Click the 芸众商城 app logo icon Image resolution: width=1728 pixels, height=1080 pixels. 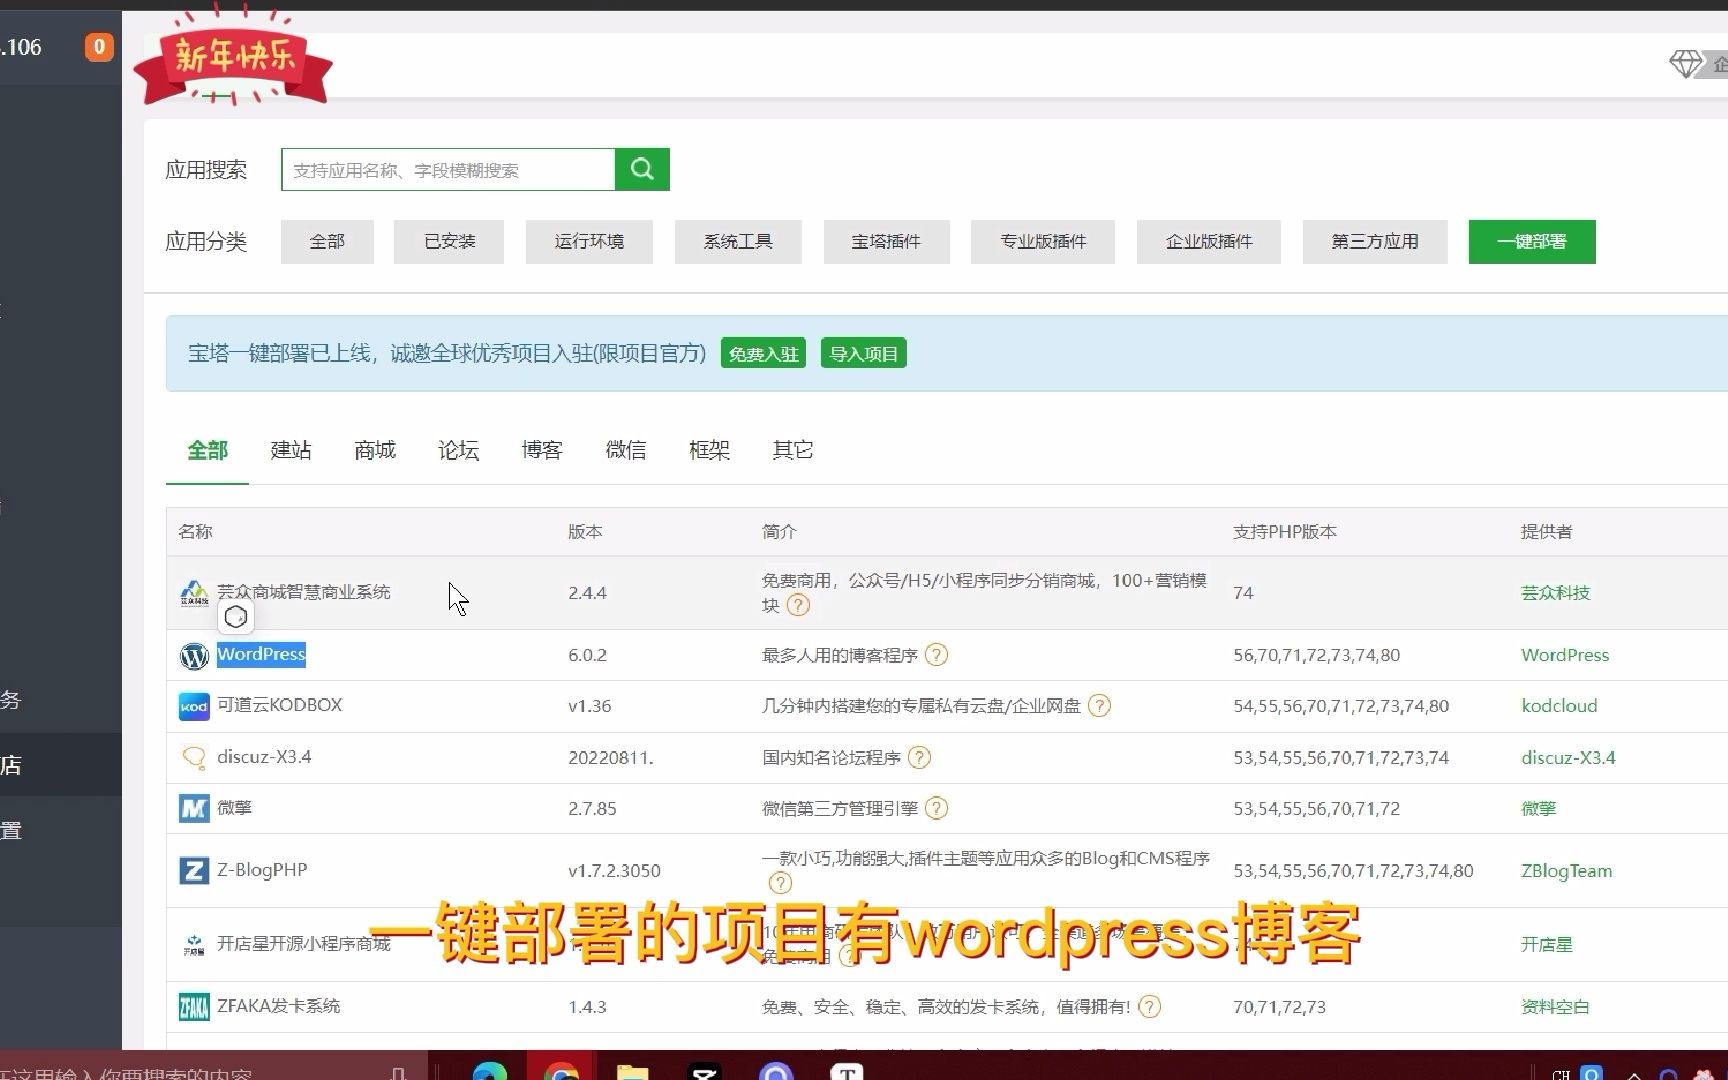(x=194, y=593)
